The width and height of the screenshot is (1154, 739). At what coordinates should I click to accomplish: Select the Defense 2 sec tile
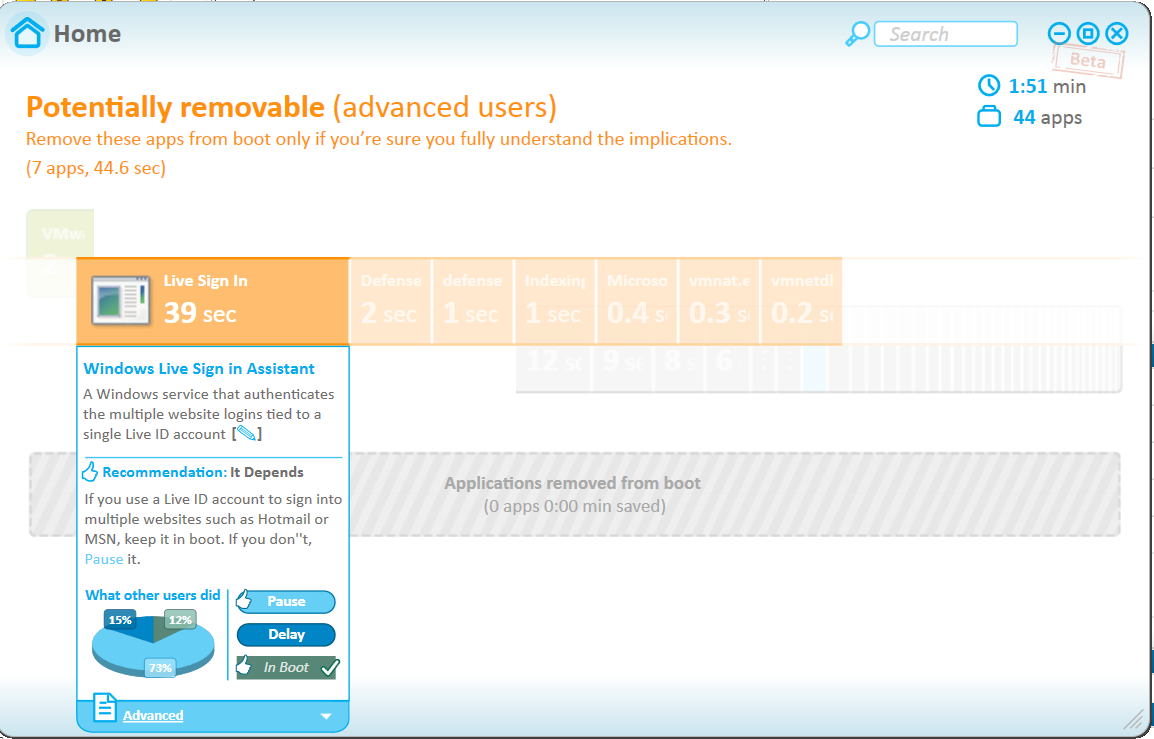[391, 301]
